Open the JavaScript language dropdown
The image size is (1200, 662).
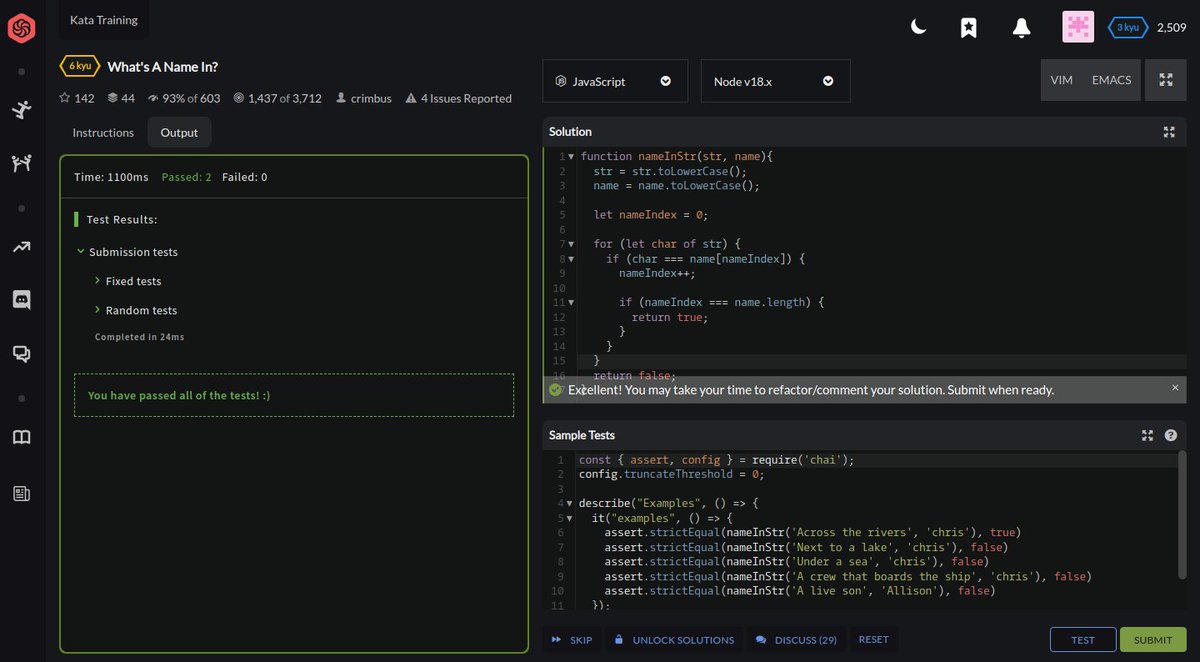(615, 81)
